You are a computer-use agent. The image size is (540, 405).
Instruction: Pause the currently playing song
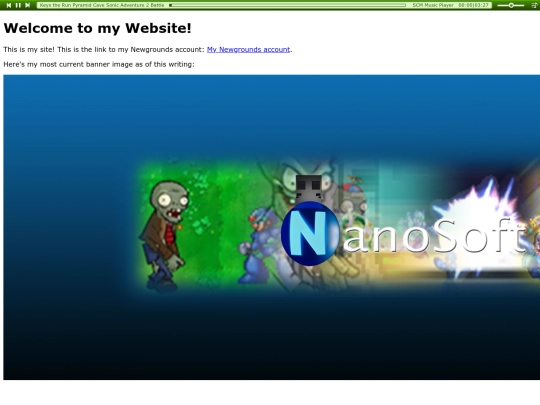point(18,5)
